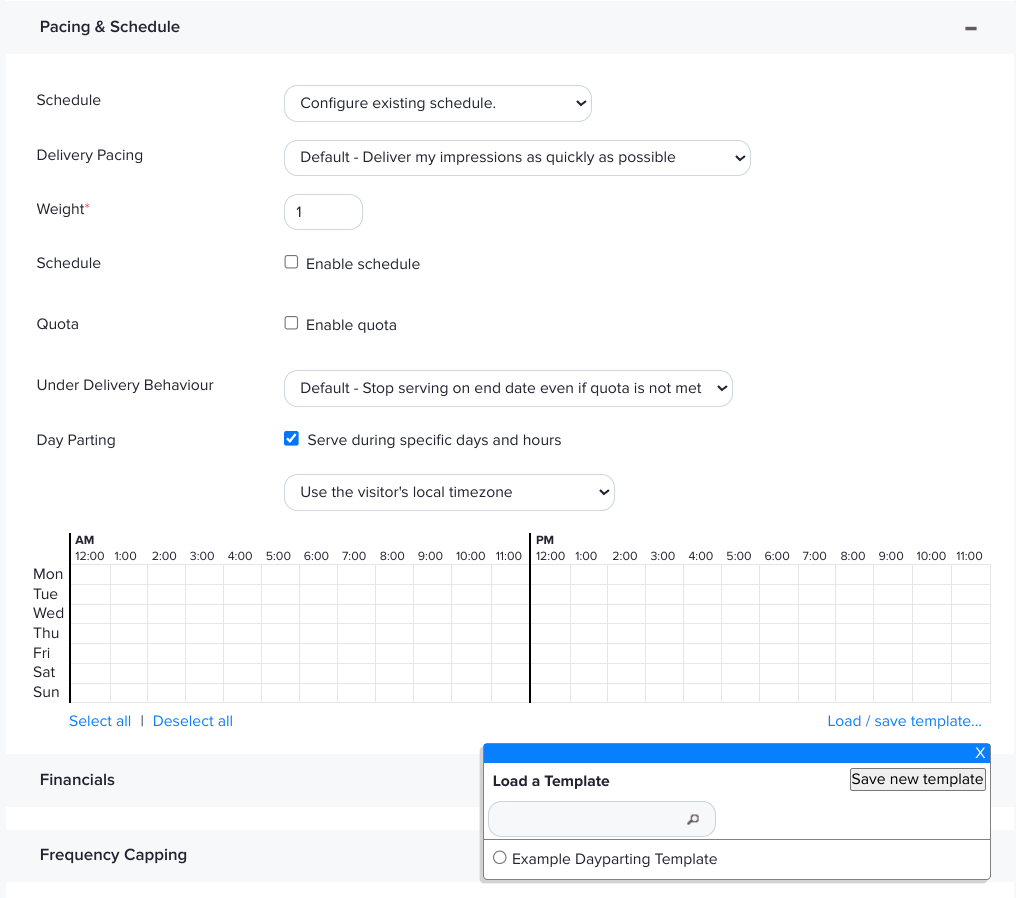
Task: Click the Sat row label
Action: 44,673
